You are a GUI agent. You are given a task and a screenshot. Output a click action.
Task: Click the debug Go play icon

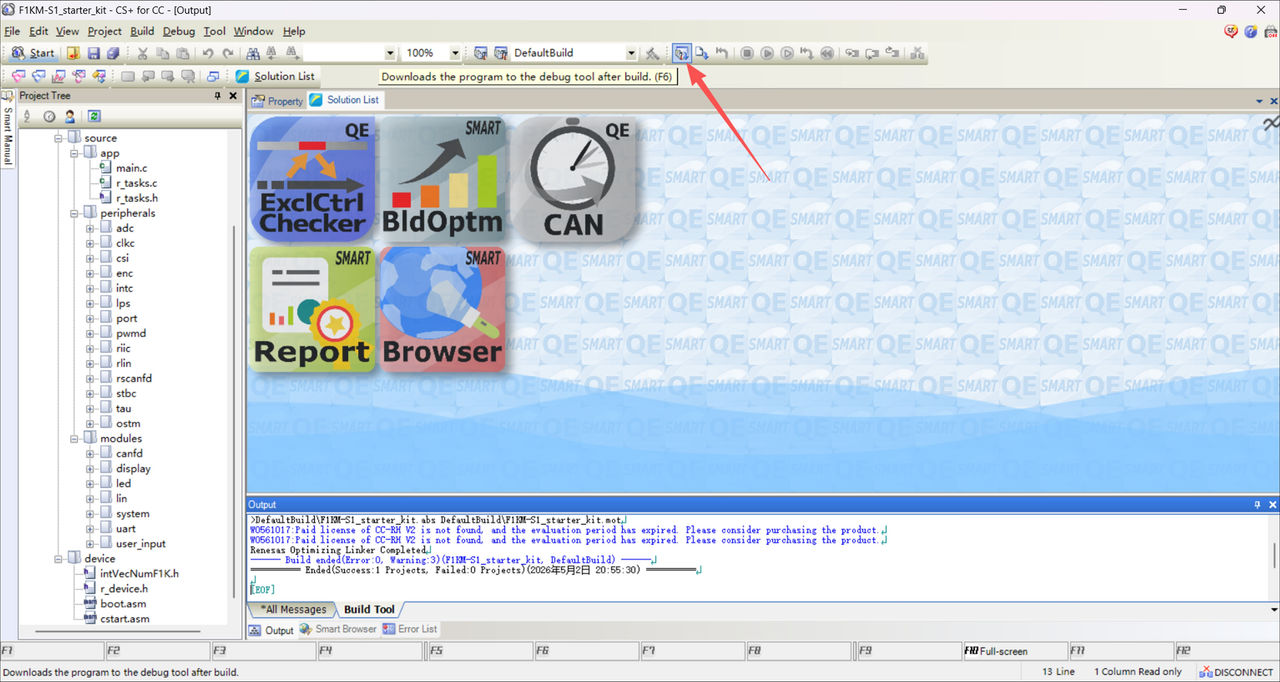tap(767, 53)
